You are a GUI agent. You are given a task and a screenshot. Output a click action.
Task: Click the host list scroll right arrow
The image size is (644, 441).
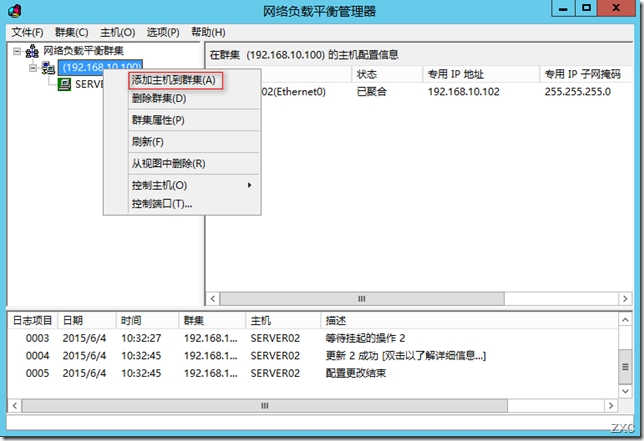pos(625,299)
